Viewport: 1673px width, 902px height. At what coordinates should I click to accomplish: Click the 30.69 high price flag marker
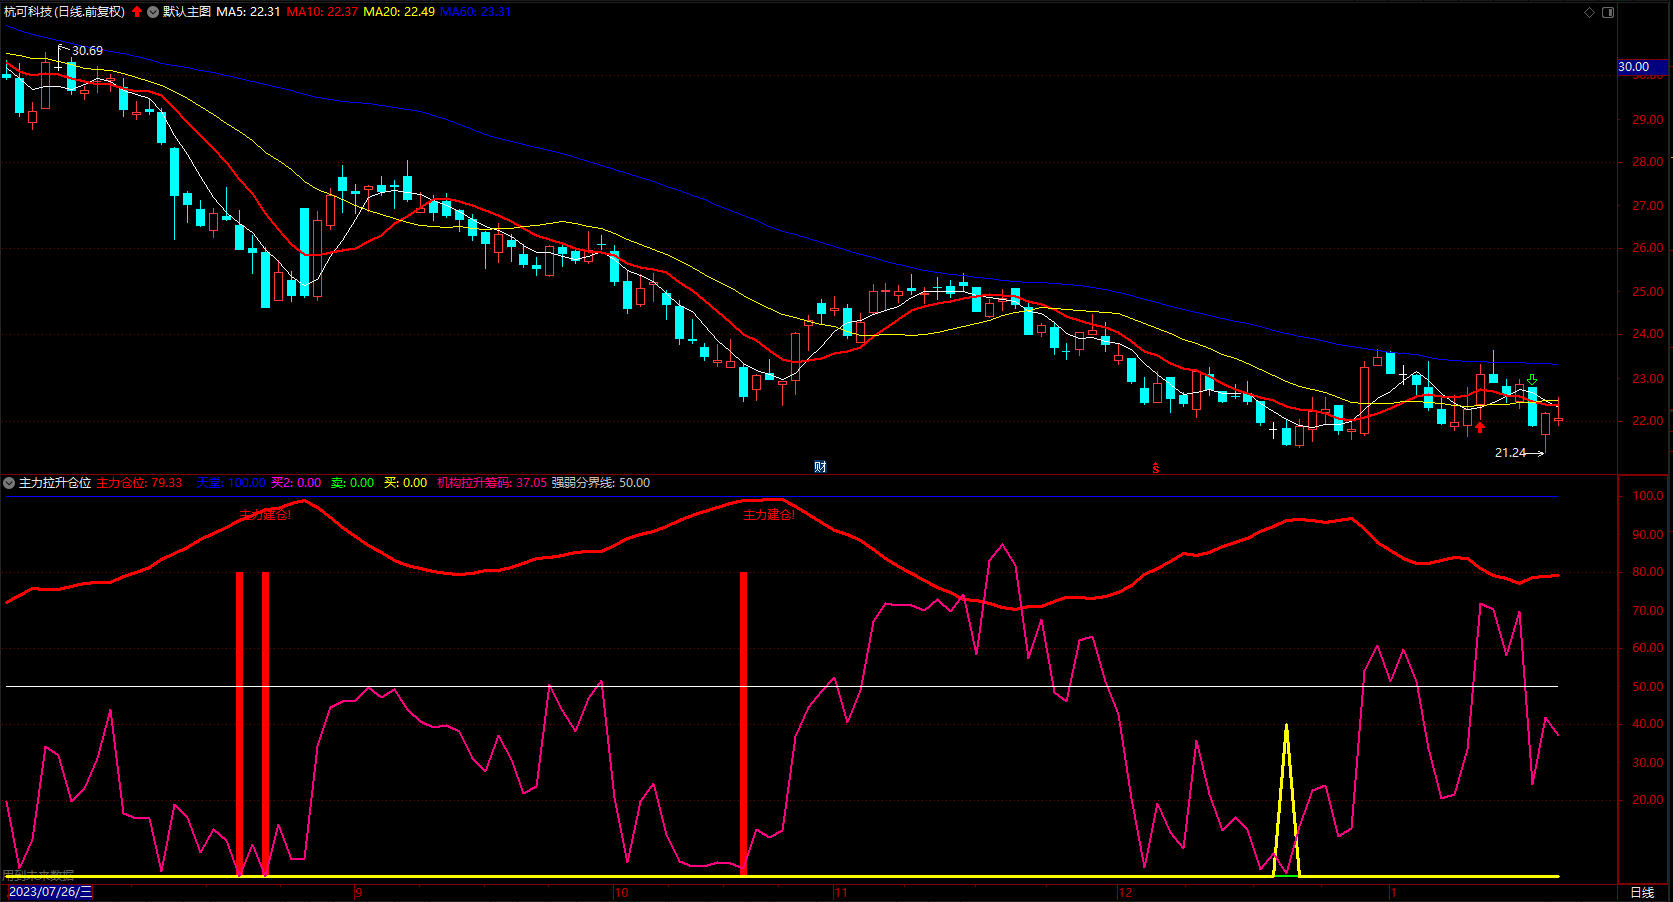[86, 50]
